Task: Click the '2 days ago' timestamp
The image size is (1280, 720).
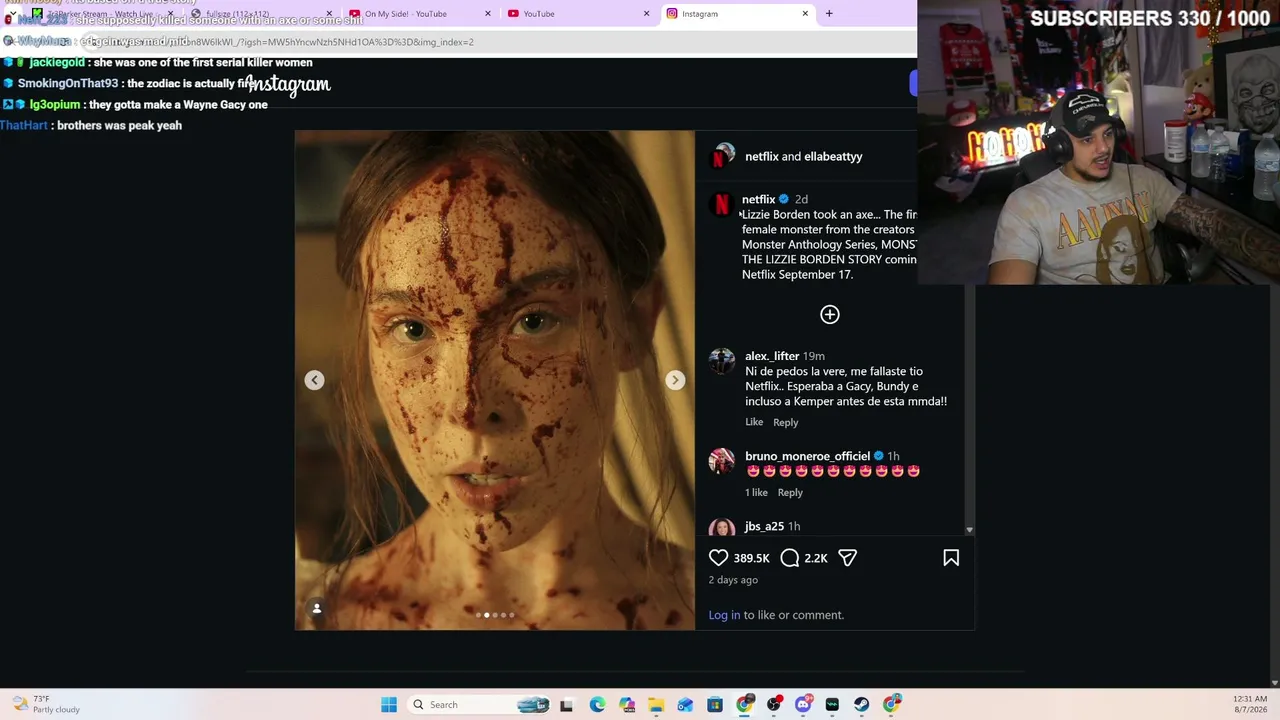Action: click(733, 580)
